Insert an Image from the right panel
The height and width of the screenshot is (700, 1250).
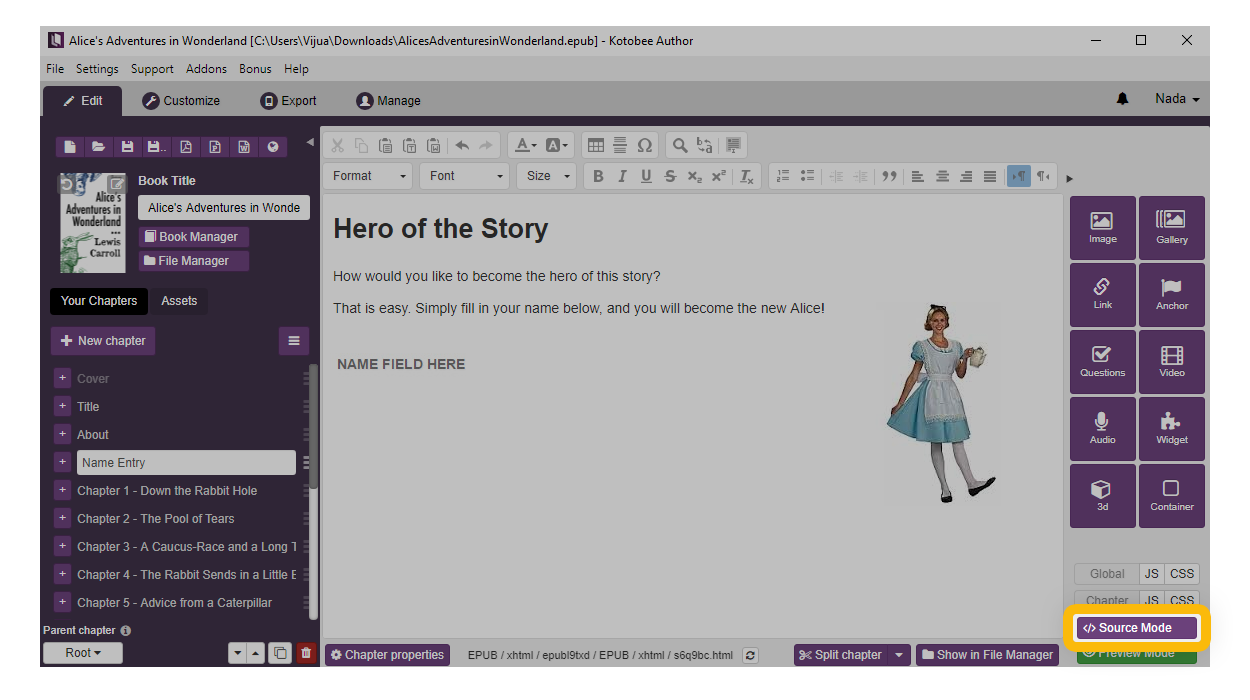pyautogui.click(x=1102, y=228)
